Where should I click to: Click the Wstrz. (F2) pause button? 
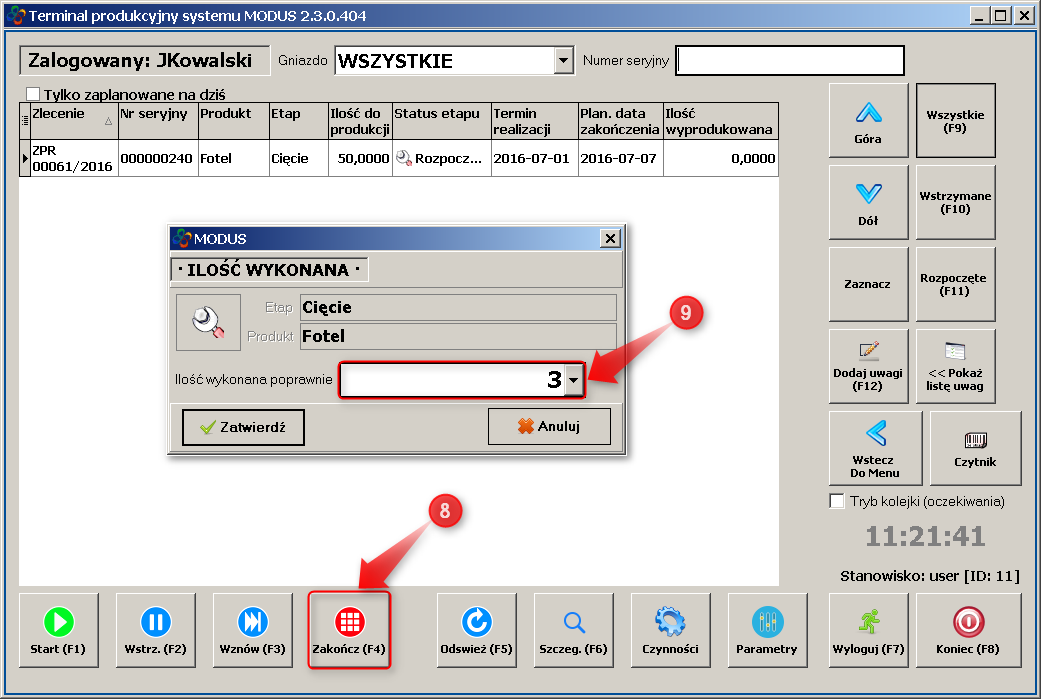(155, 630)
